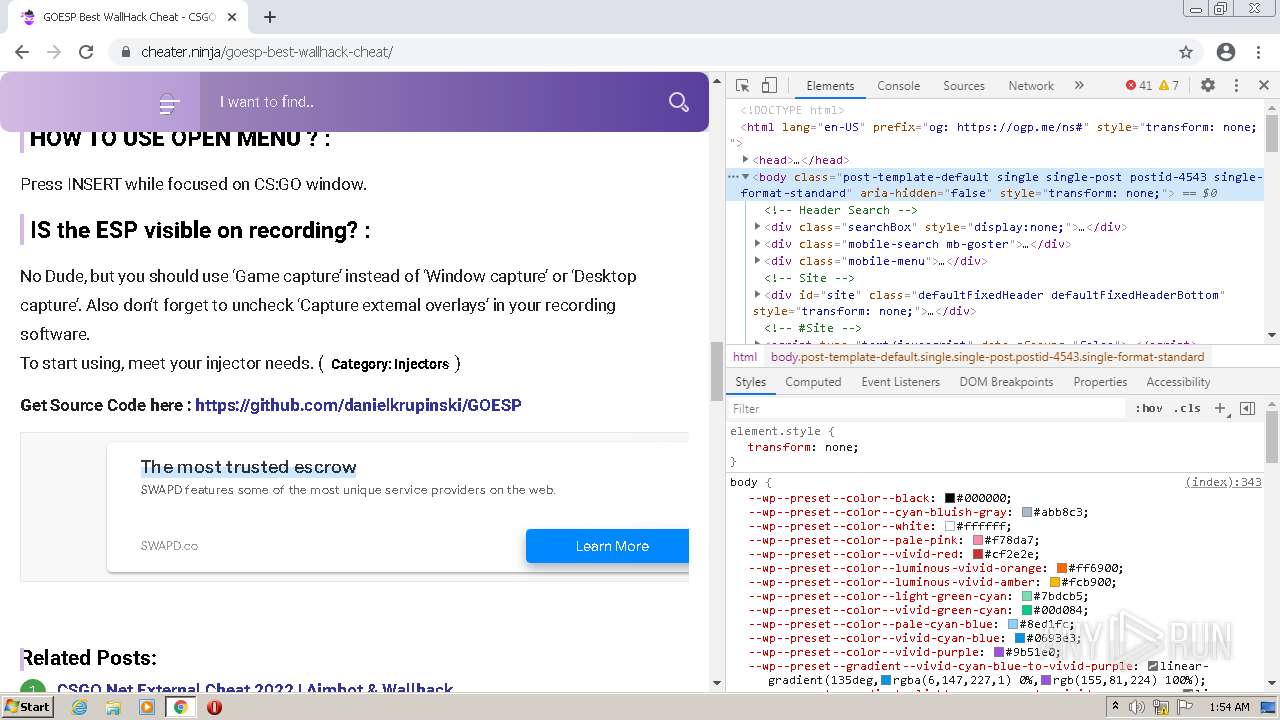Open The most trusted escrow ad title
The width and height of the screenshot is (1280, 720).
(x=249, y=467)
